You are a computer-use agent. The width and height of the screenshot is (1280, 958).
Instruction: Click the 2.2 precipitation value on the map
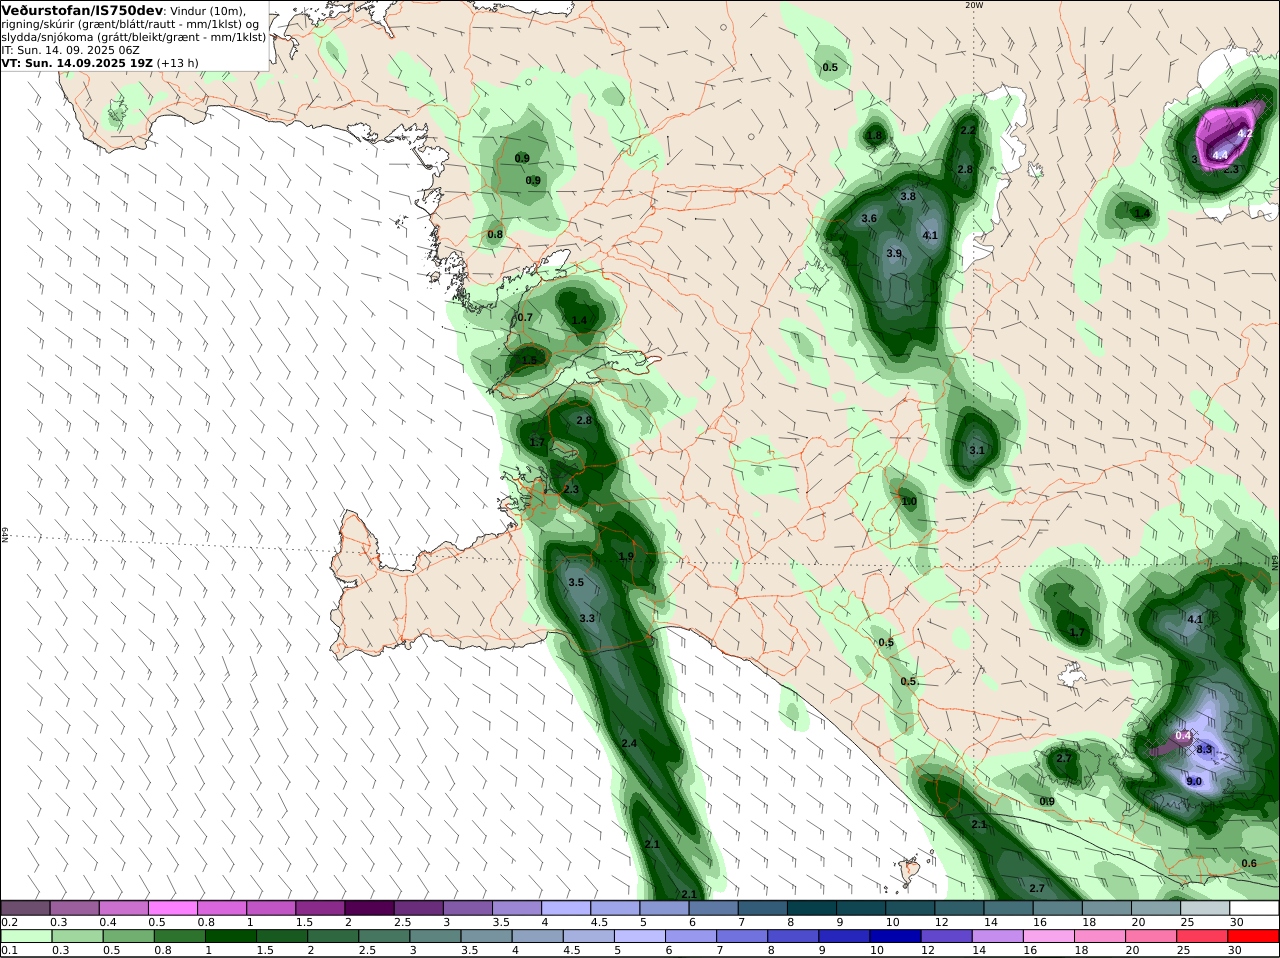(x=968, y=131)
